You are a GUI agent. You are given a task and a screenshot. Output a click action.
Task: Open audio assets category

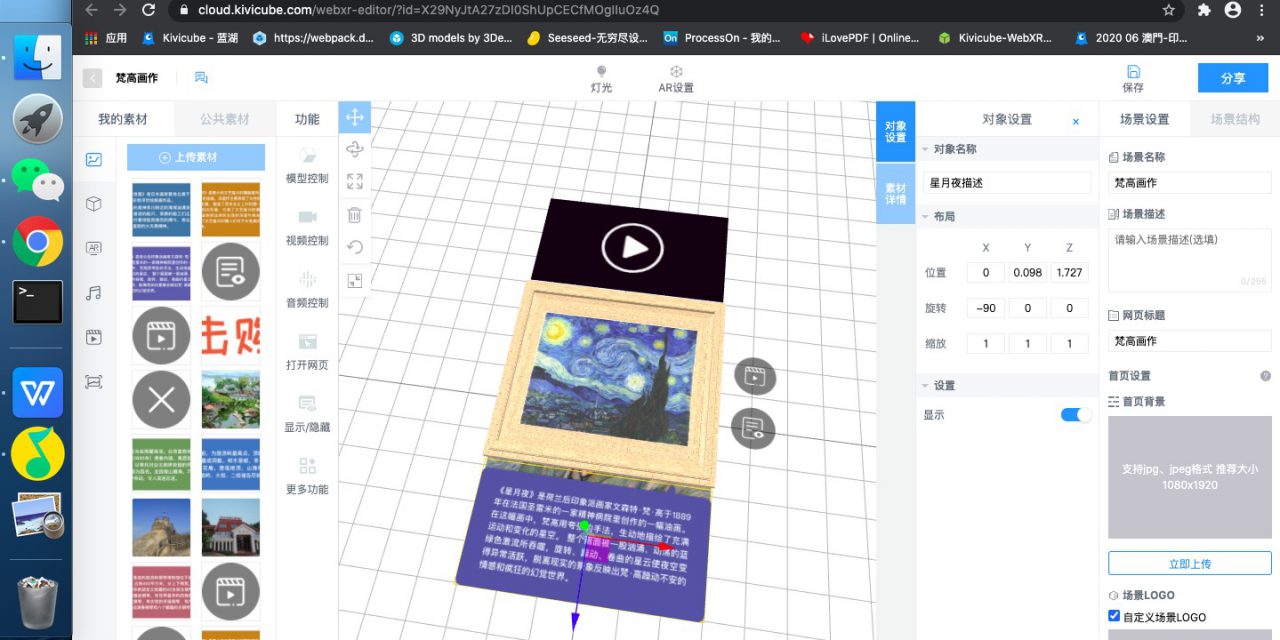point(94,293)
